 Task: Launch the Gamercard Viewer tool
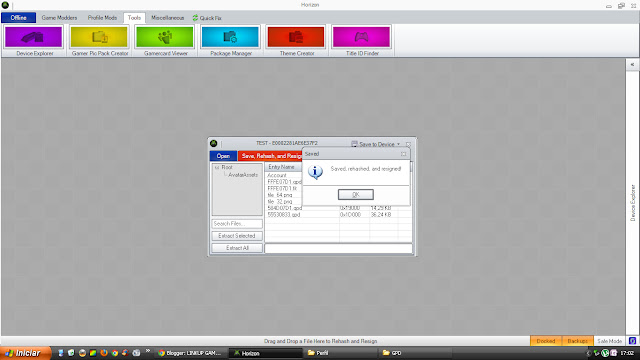pos(165,41)
